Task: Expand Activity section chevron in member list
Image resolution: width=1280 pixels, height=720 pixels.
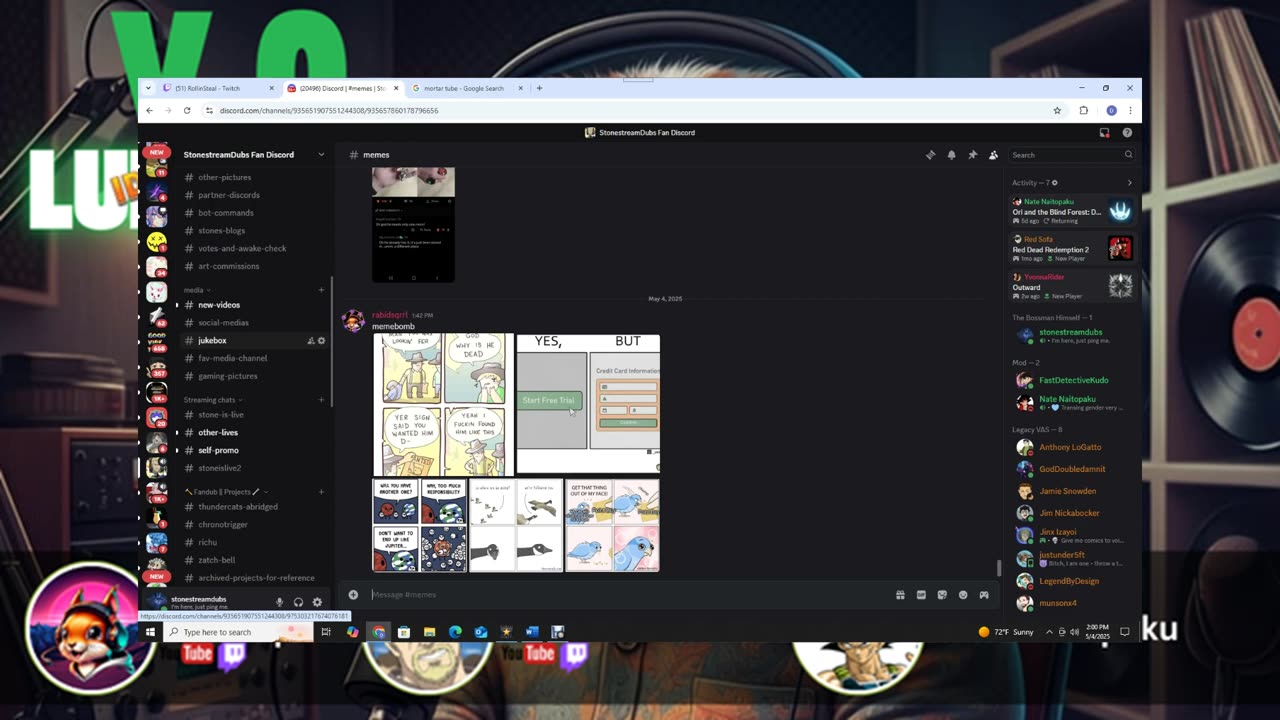Action: point(1129,183)
